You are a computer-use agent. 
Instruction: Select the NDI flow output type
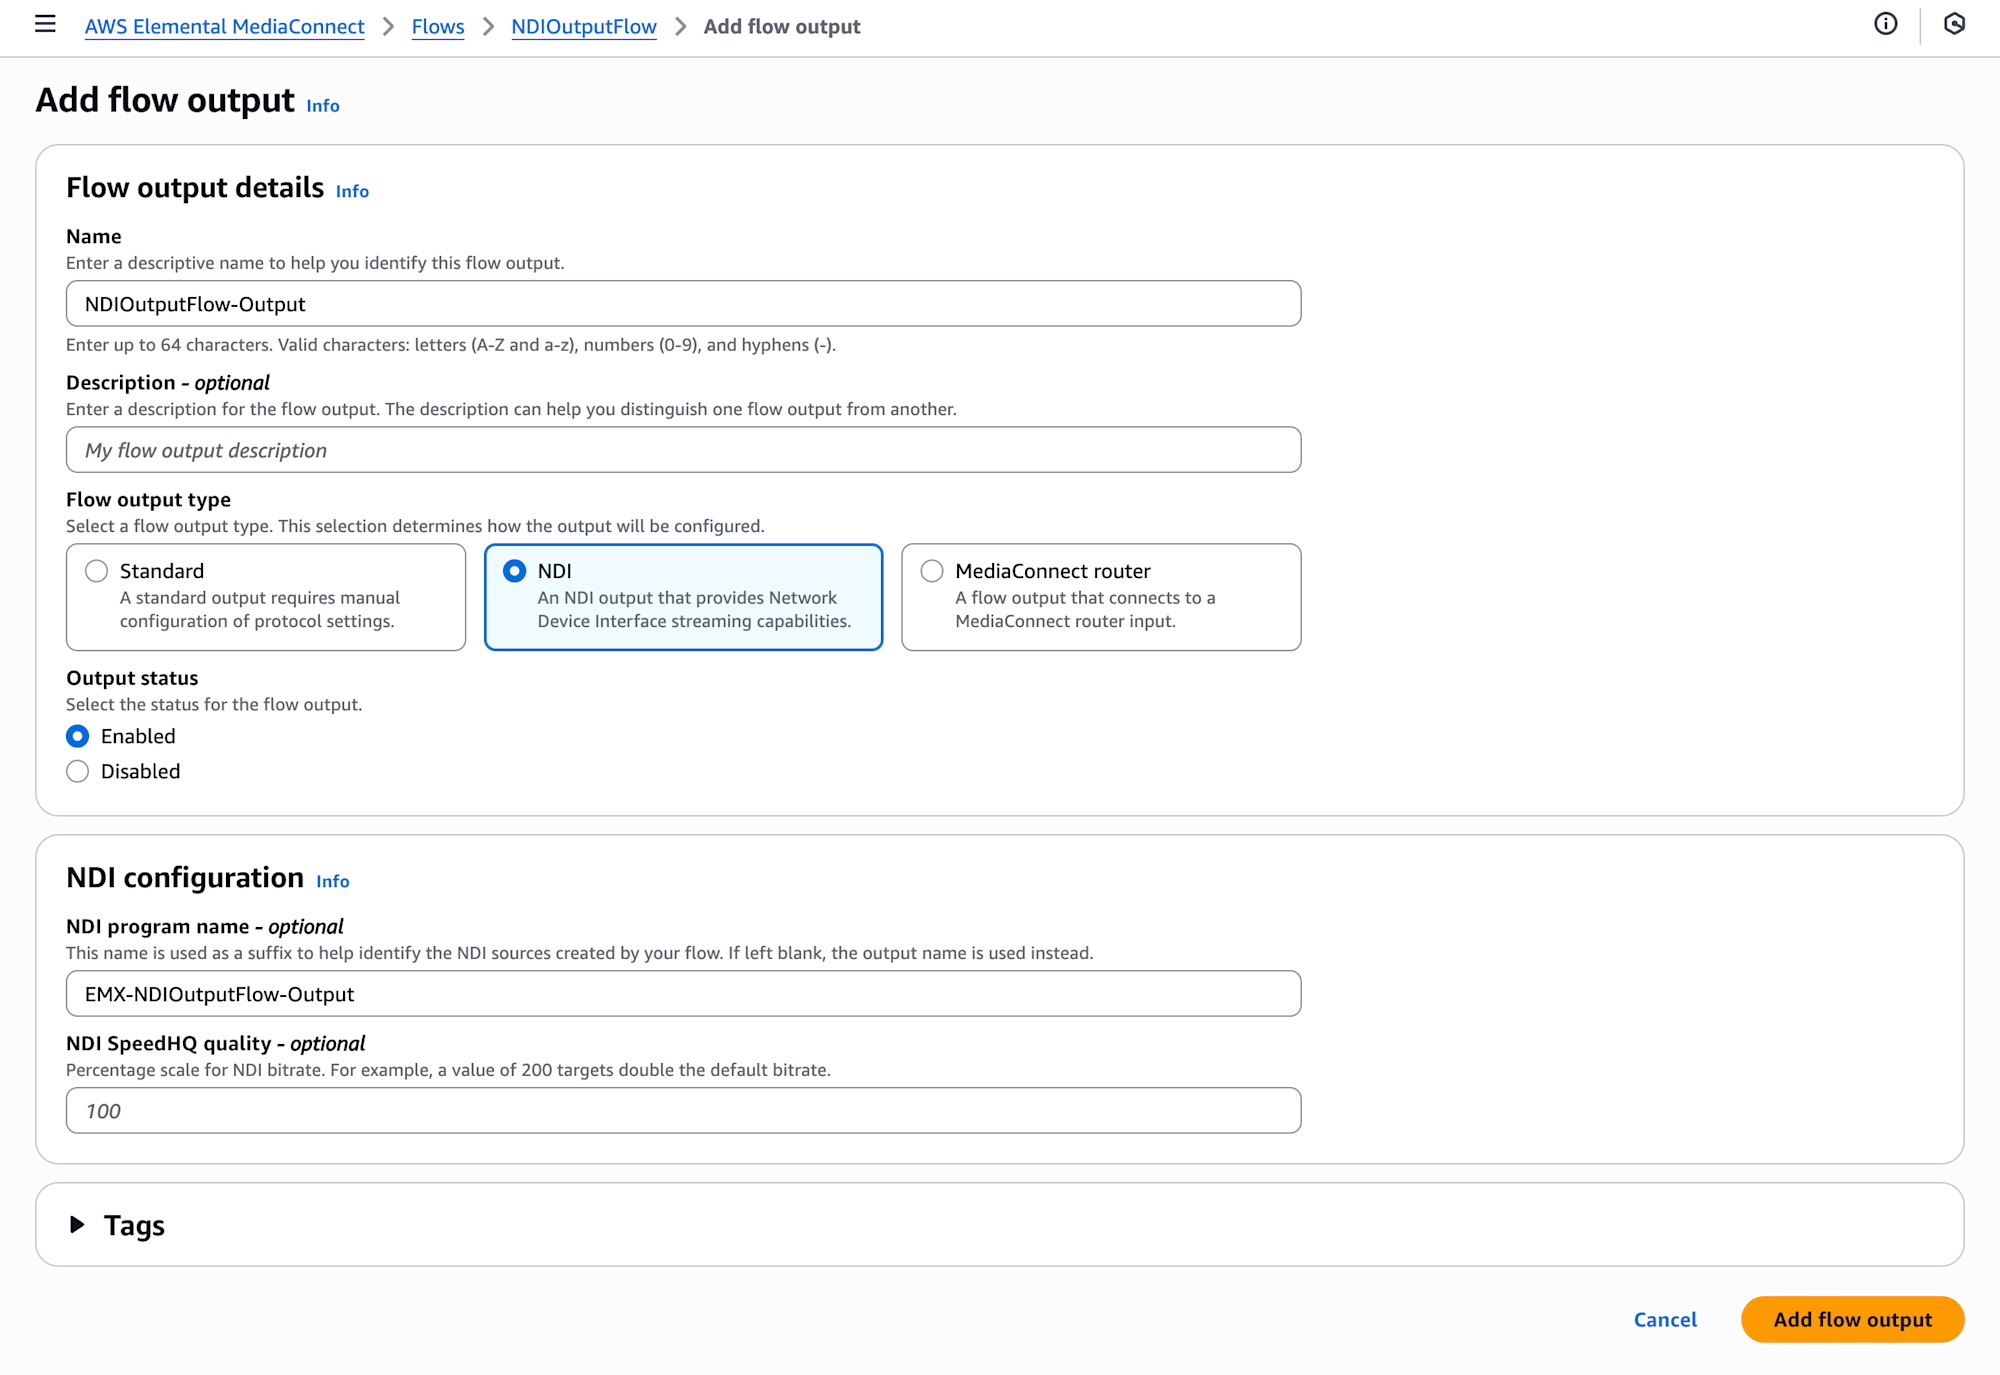515,571
